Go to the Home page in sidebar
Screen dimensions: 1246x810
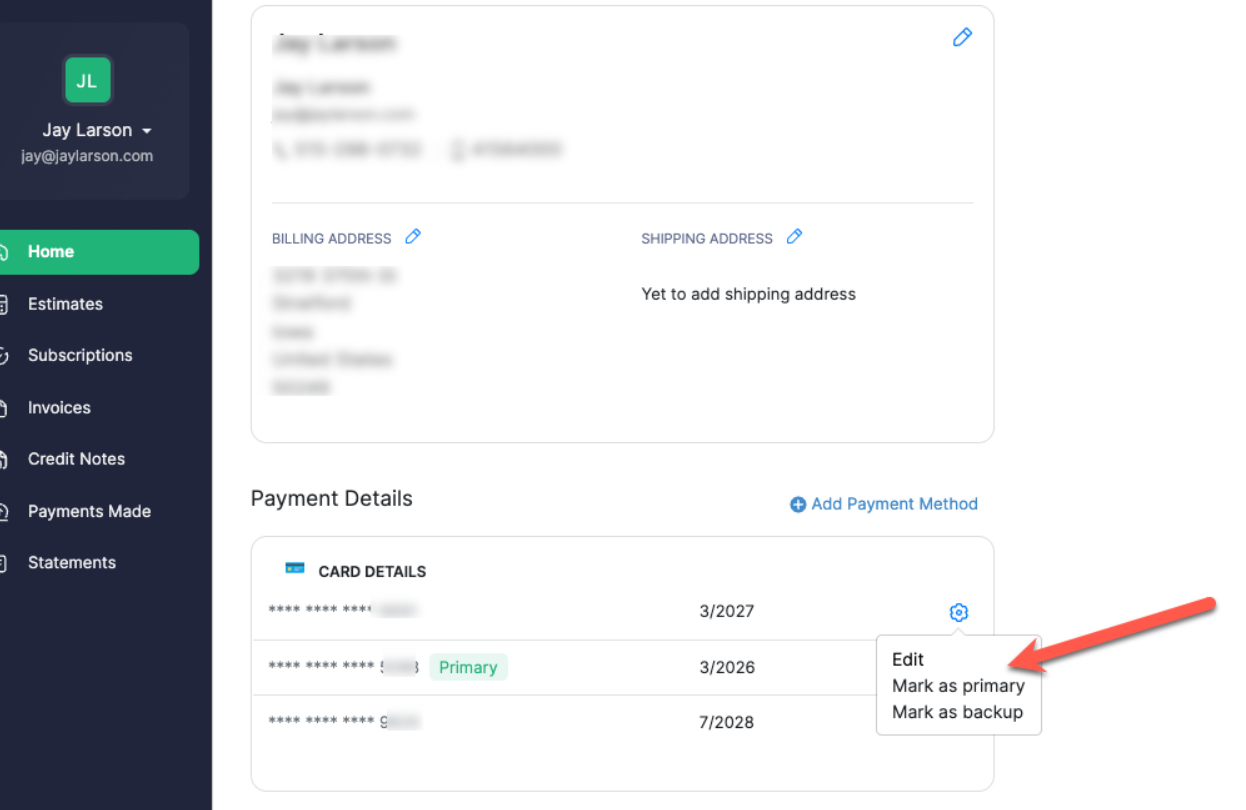pyautogui.click(x=51, y=252)
